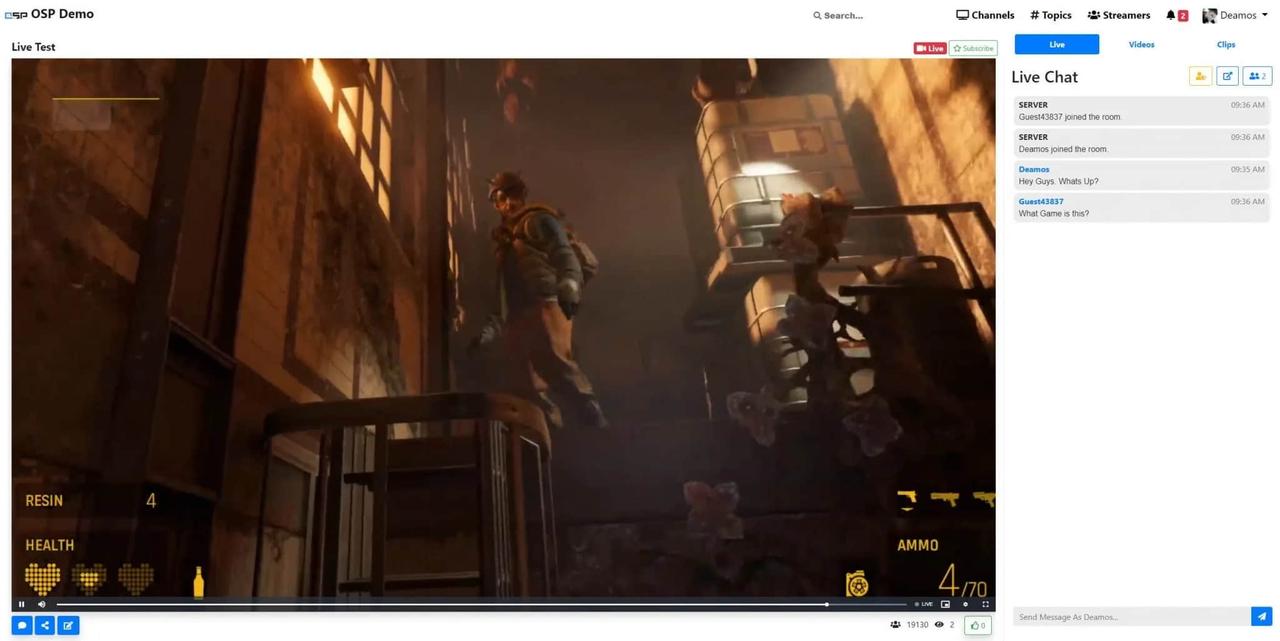Toggle fullscreen on the video player
Image resolution: width=1280 pixels, height=641 pixels.
[x=985, y=604]
